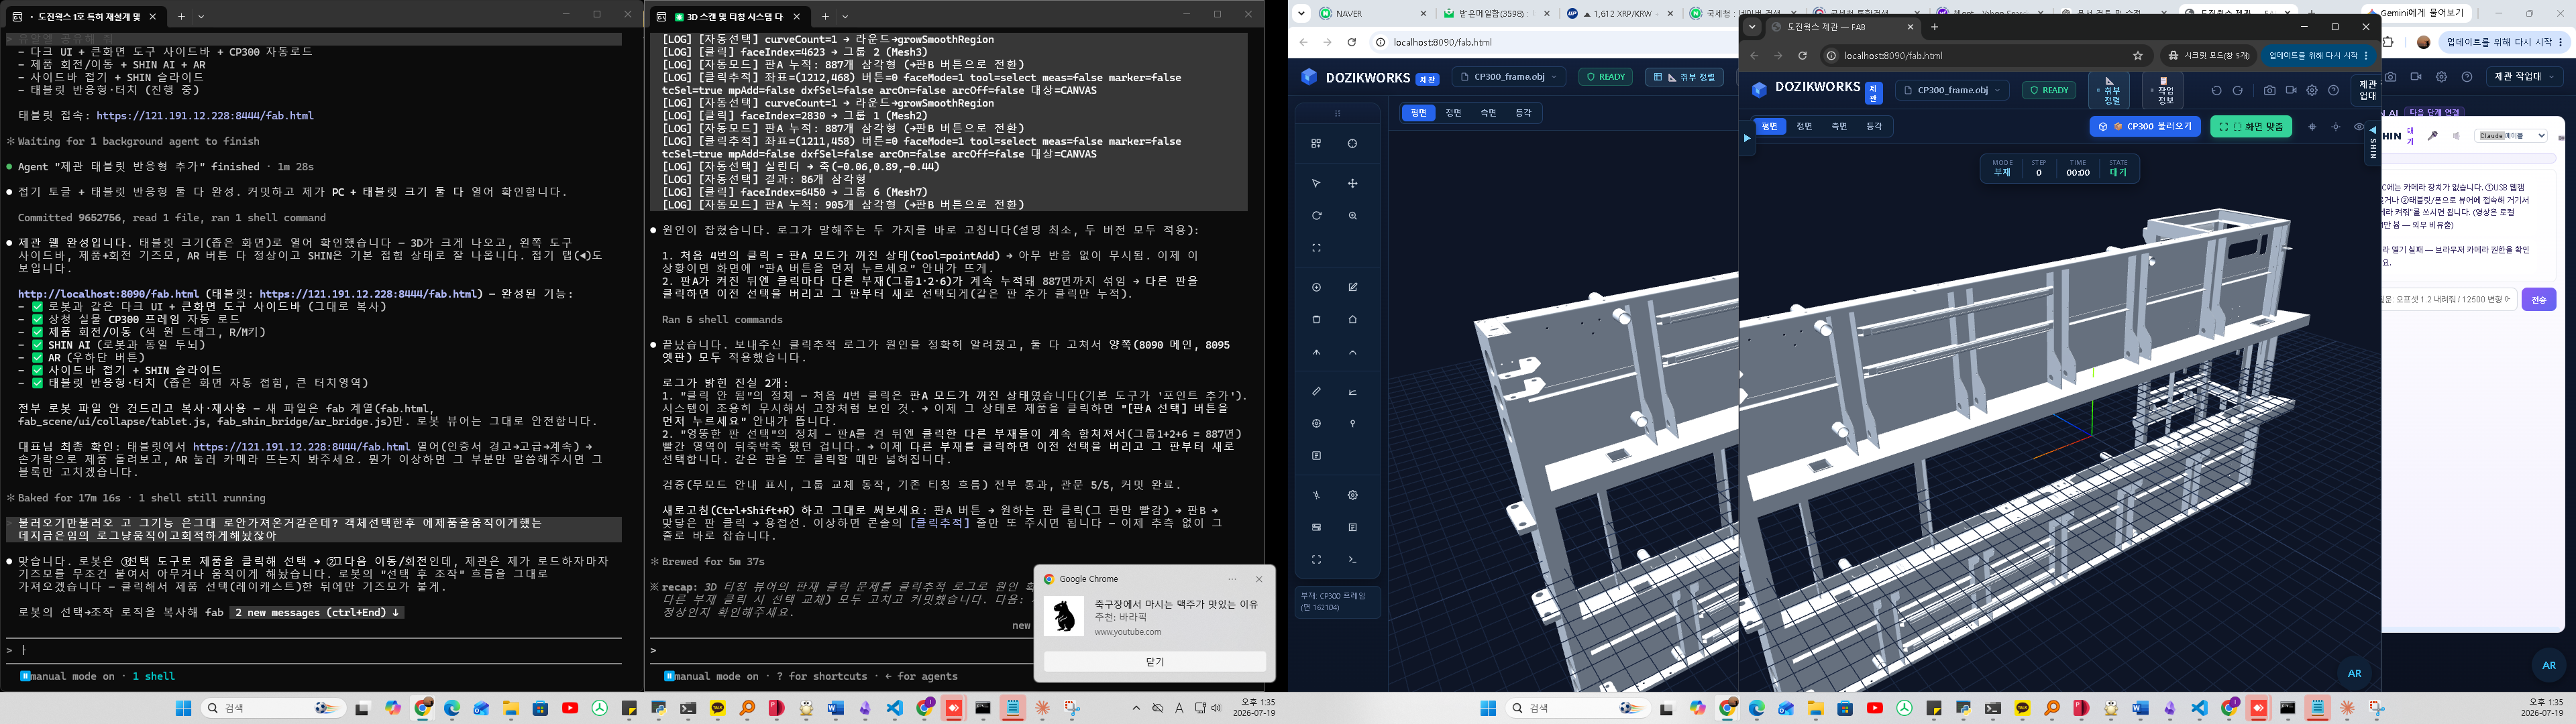This screenshot has height=724, width=2576.
Task: Open YouTube from the left taskbar
Action: click(570, 708)
